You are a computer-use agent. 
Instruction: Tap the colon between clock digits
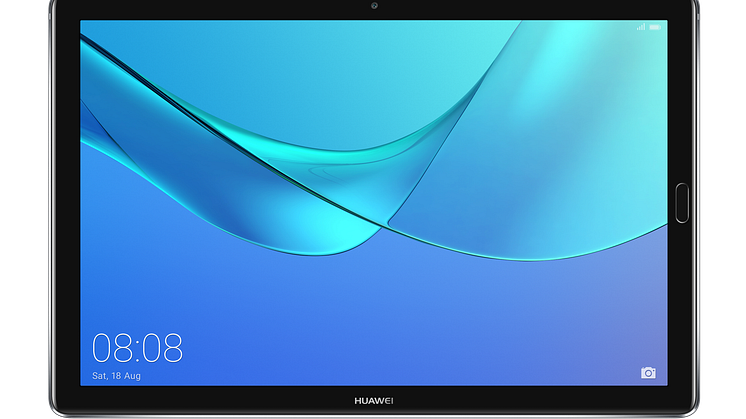(138, 348)
